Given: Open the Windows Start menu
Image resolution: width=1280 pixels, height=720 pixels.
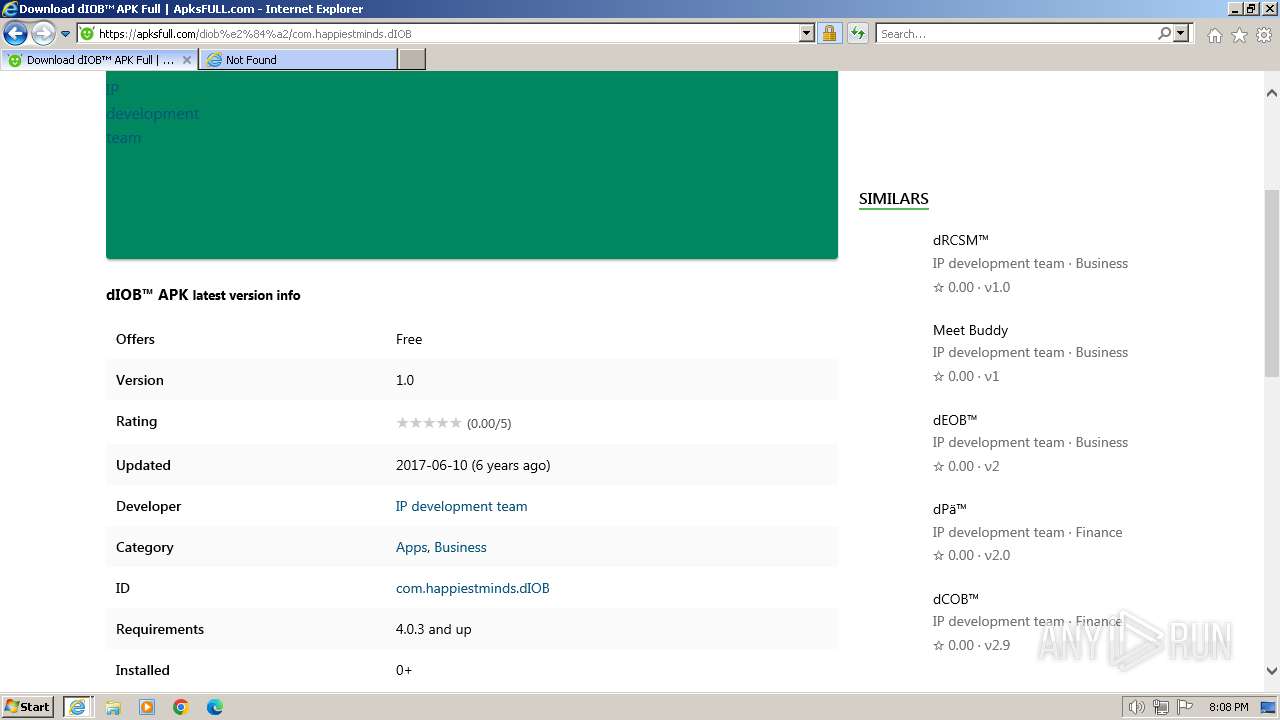Looking at the screenshot, I should [x=28, y=707].
